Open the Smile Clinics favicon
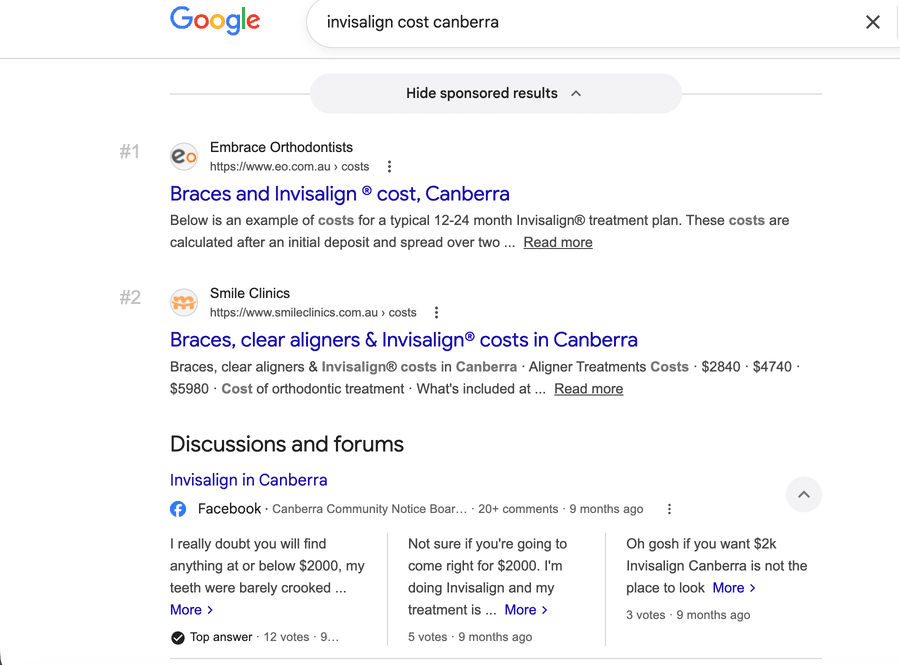 184,302
